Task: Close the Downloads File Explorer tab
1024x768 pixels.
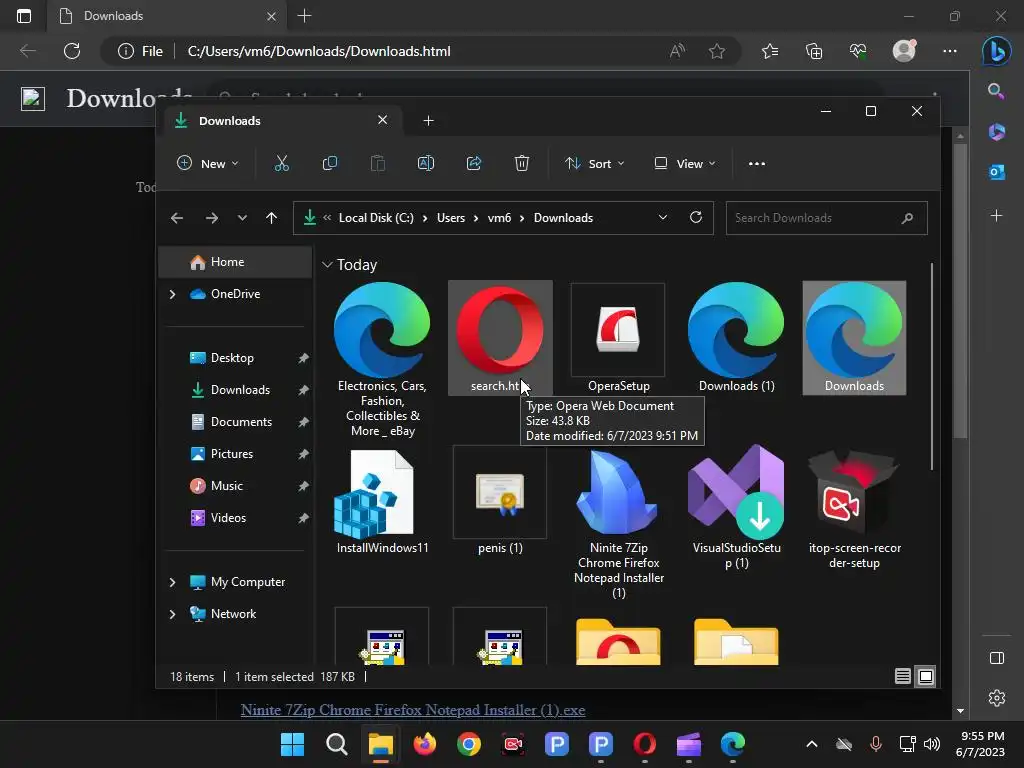Action: [383, 120]
